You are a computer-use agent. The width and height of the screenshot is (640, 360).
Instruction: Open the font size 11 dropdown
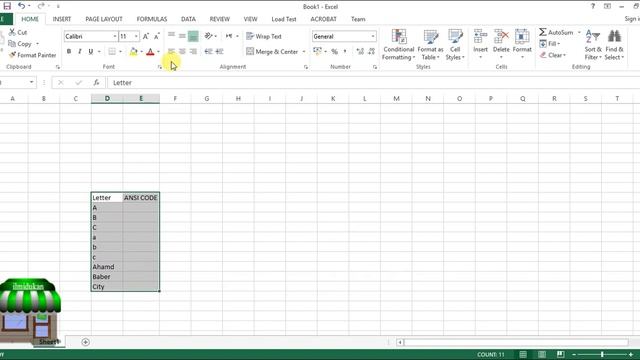point(136,36)
